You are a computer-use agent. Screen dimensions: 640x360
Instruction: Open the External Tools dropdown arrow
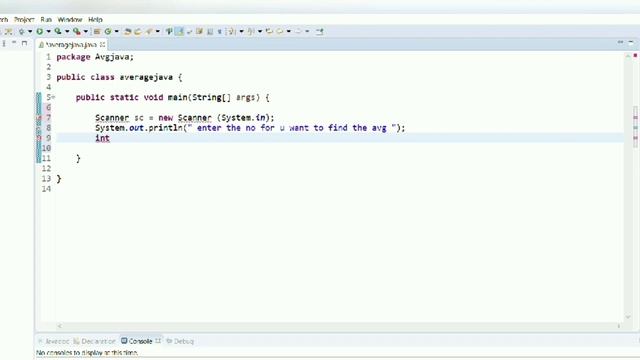(x=85, y=31)
